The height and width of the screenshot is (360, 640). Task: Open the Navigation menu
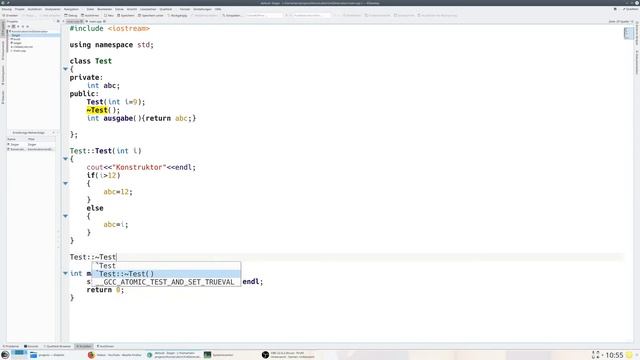(x=71, y=9)
